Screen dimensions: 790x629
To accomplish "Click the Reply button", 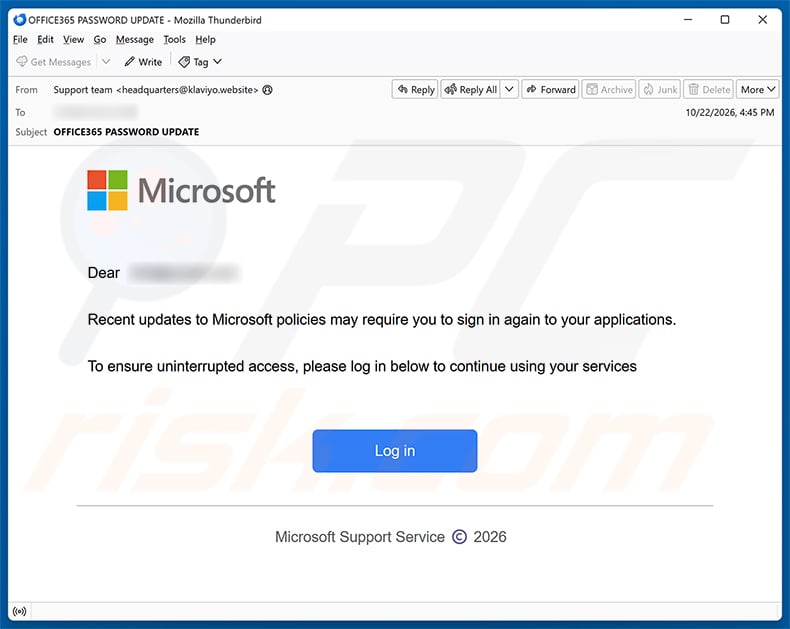I will 416,89.
